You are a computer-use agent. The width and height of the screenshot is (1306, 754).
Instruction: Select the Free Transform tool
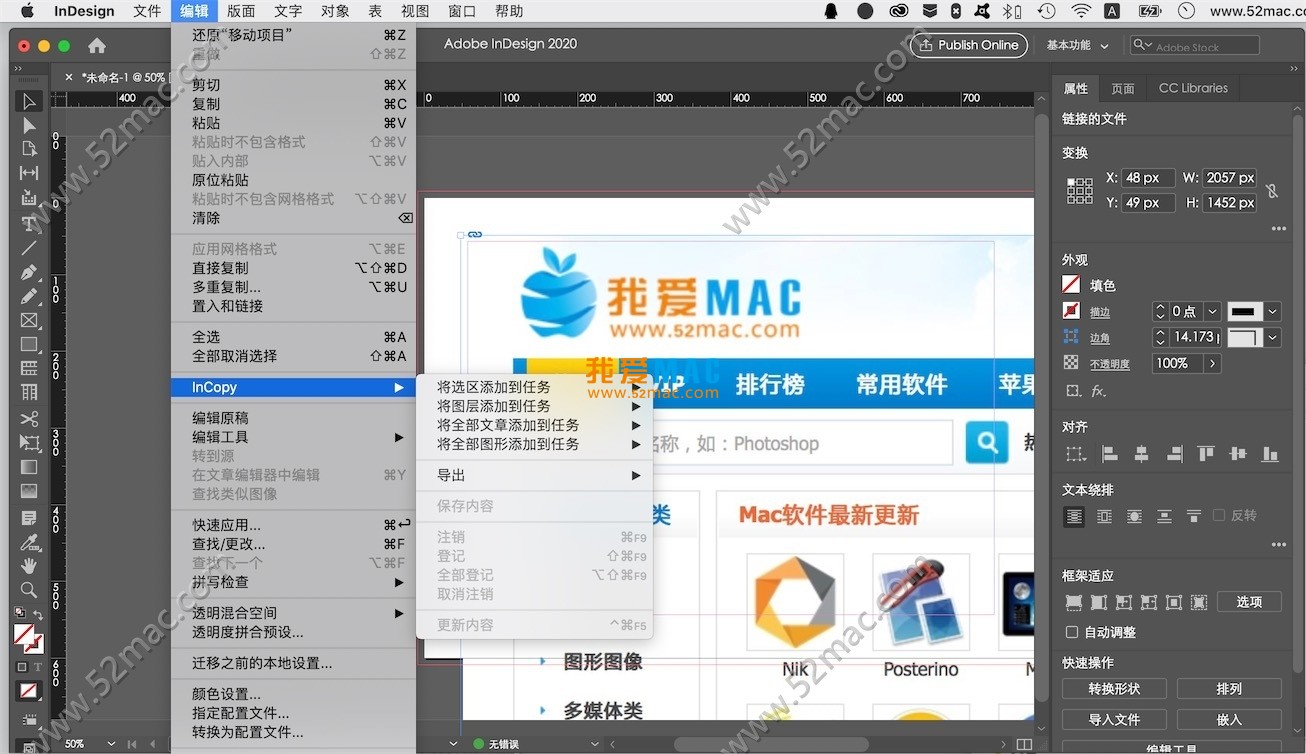[x=29, y=442]
